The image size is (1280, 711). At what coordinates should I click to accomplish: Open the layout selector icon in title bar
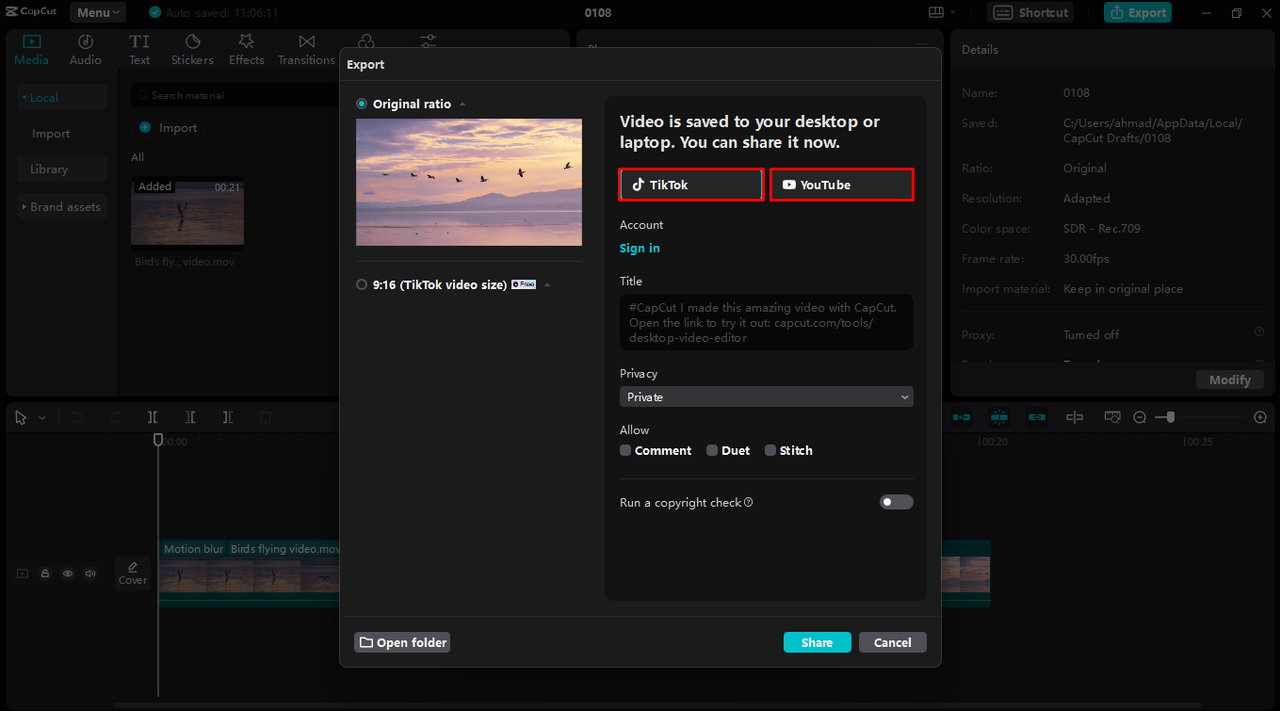(941, 12)
